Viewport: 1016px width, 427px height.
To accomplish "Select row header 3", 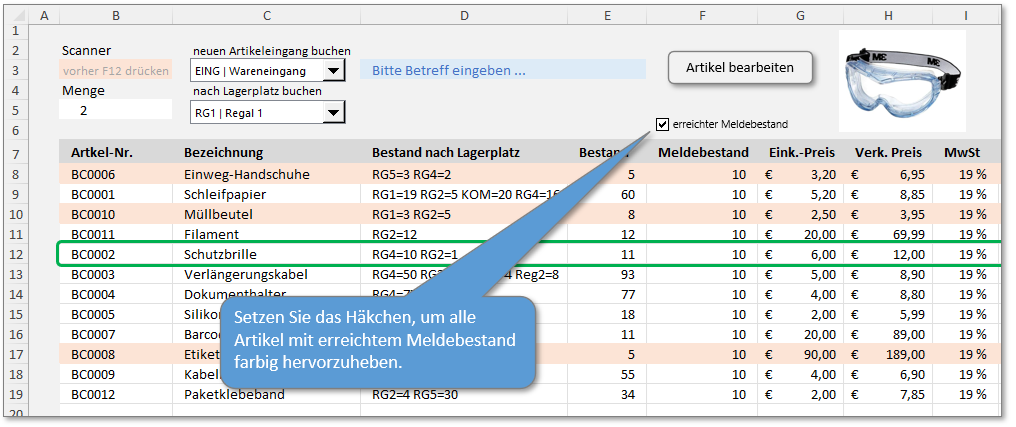I will [x=16, y=70].
